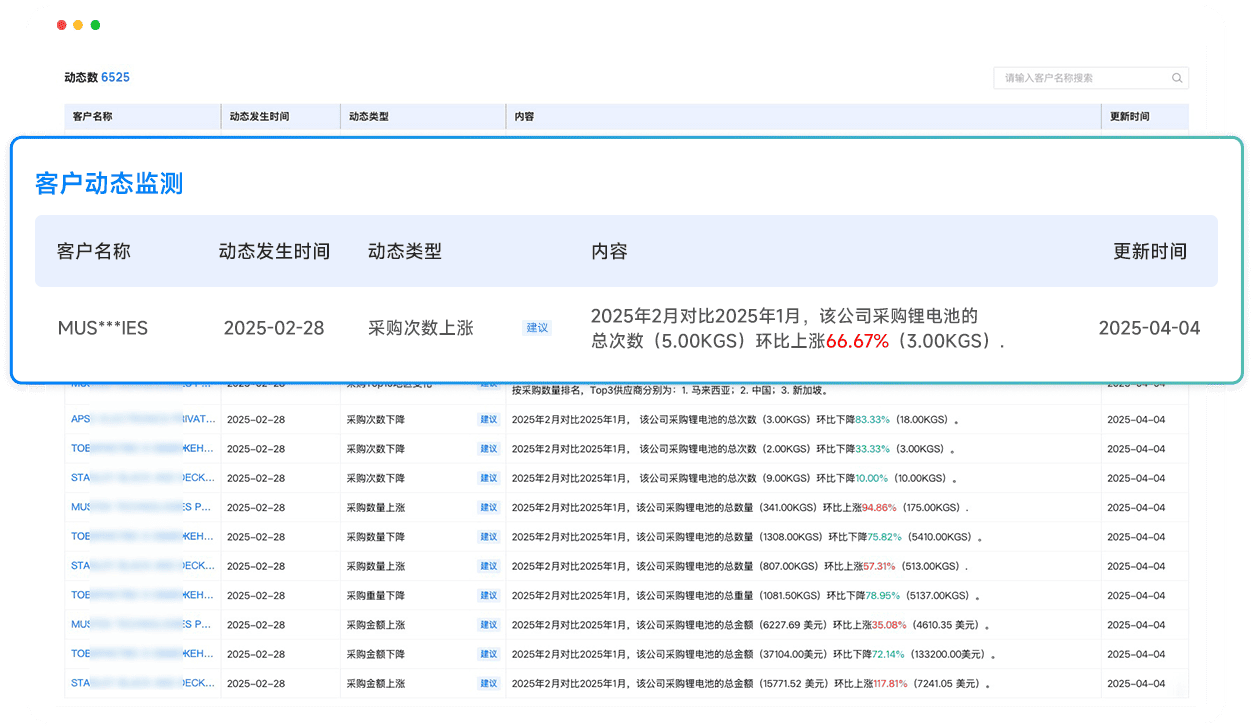The image size is (1252, 728).
Task: Open the STA customer link in the last row
Action: 140,683
